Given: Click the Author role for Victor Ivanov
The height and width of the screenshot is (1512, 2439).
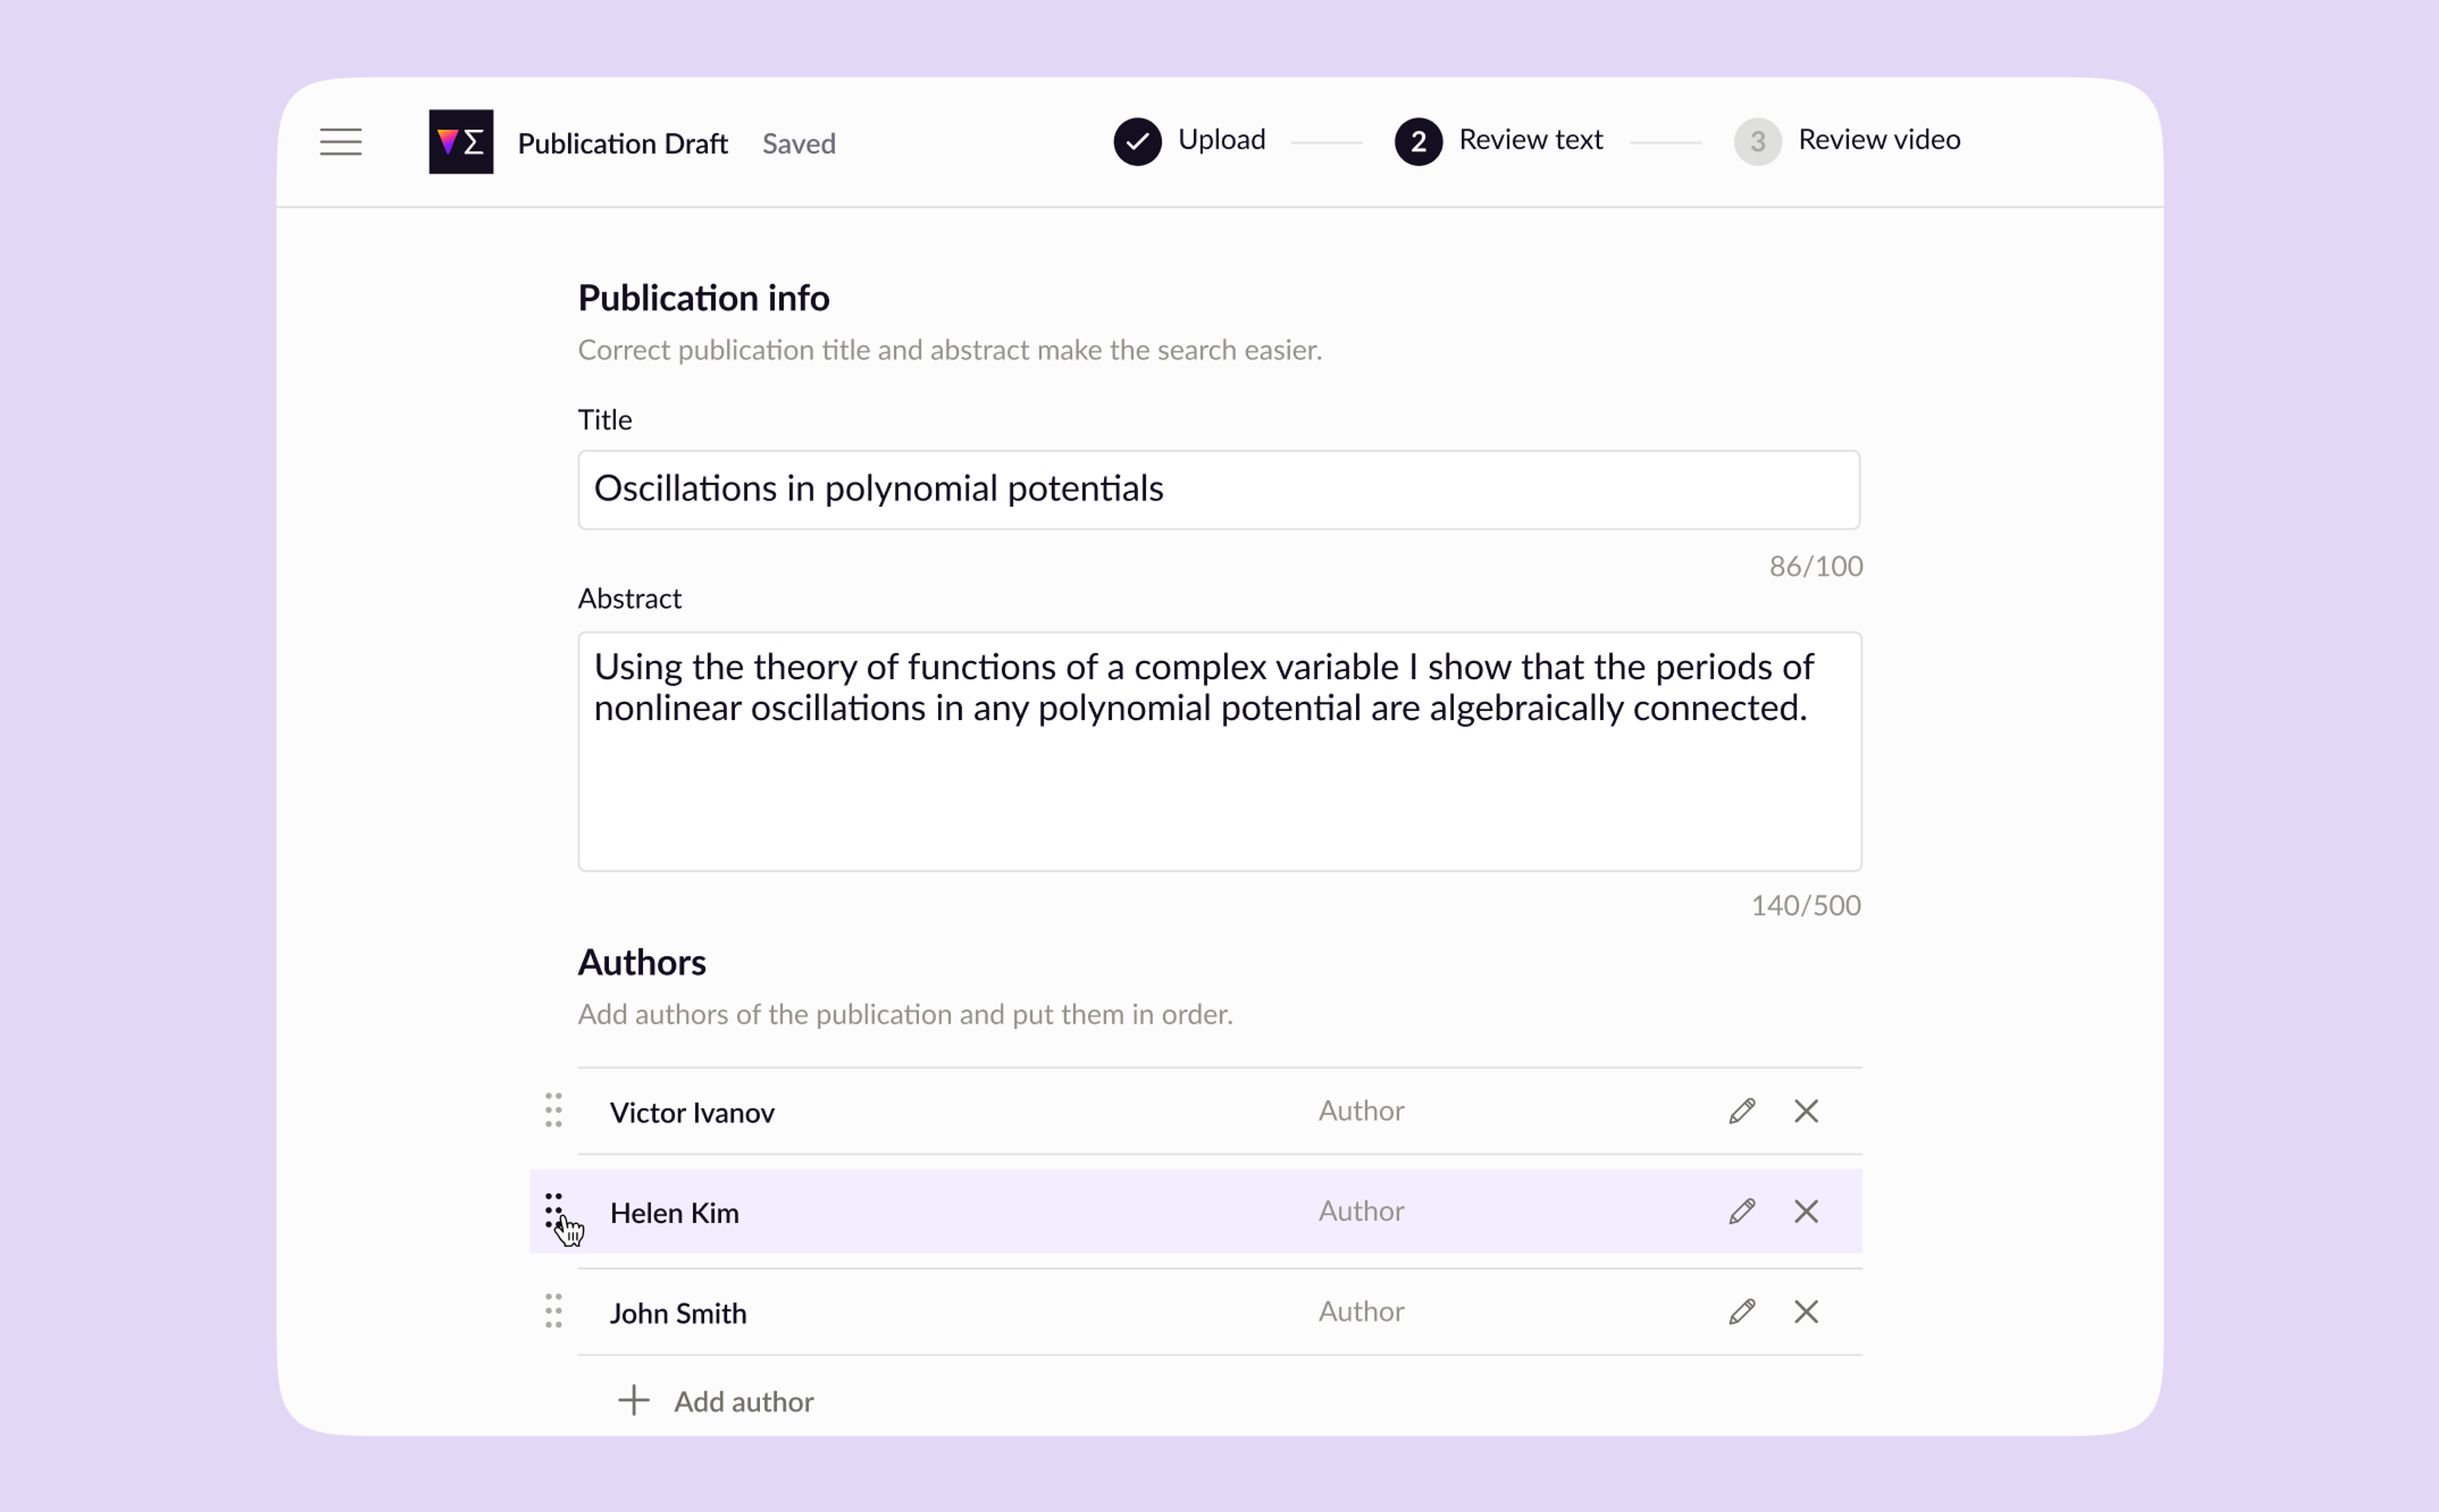Looking at the screenshot, I should click(1361, 1110).
